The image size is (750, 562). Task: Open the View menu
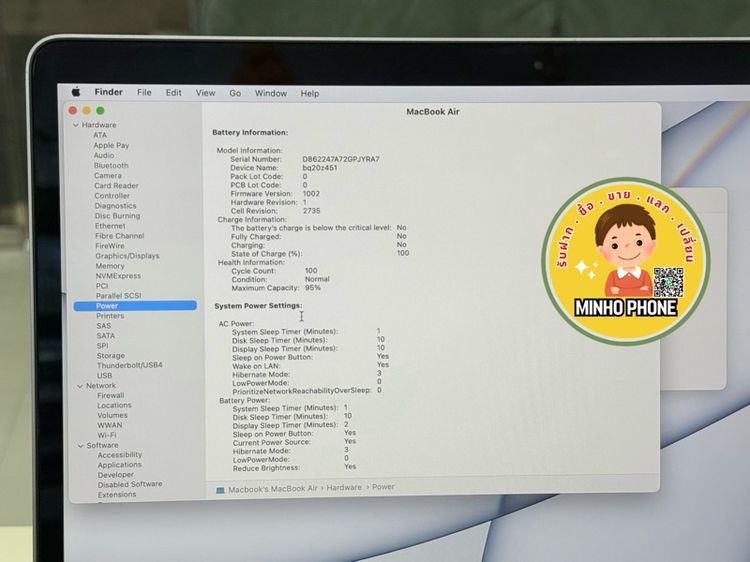(205, 93)
